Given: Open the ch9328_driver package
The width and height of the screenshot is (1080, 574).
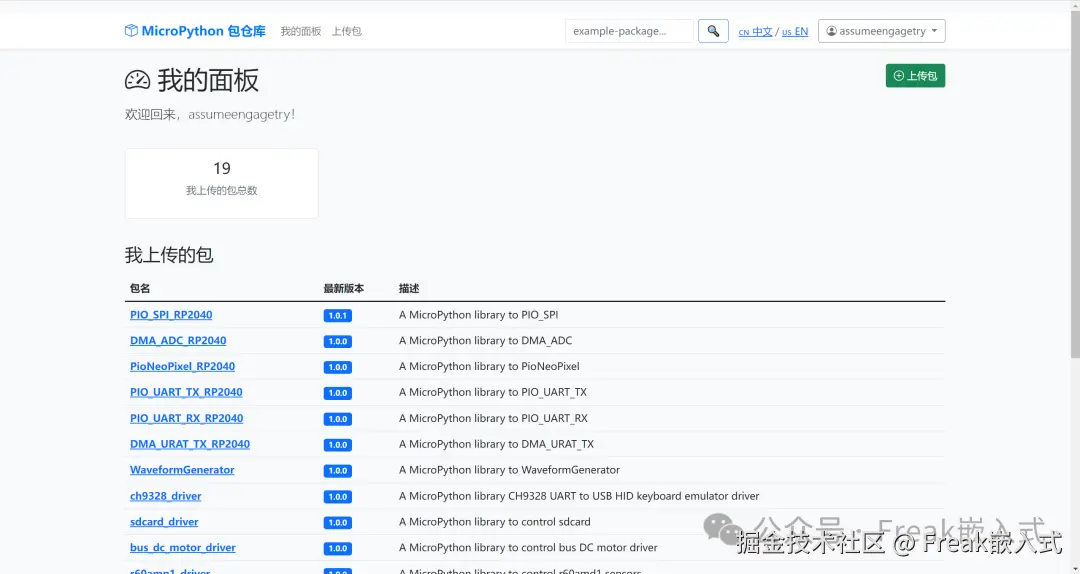Looking at the screenshot, I should pos(165,496).
